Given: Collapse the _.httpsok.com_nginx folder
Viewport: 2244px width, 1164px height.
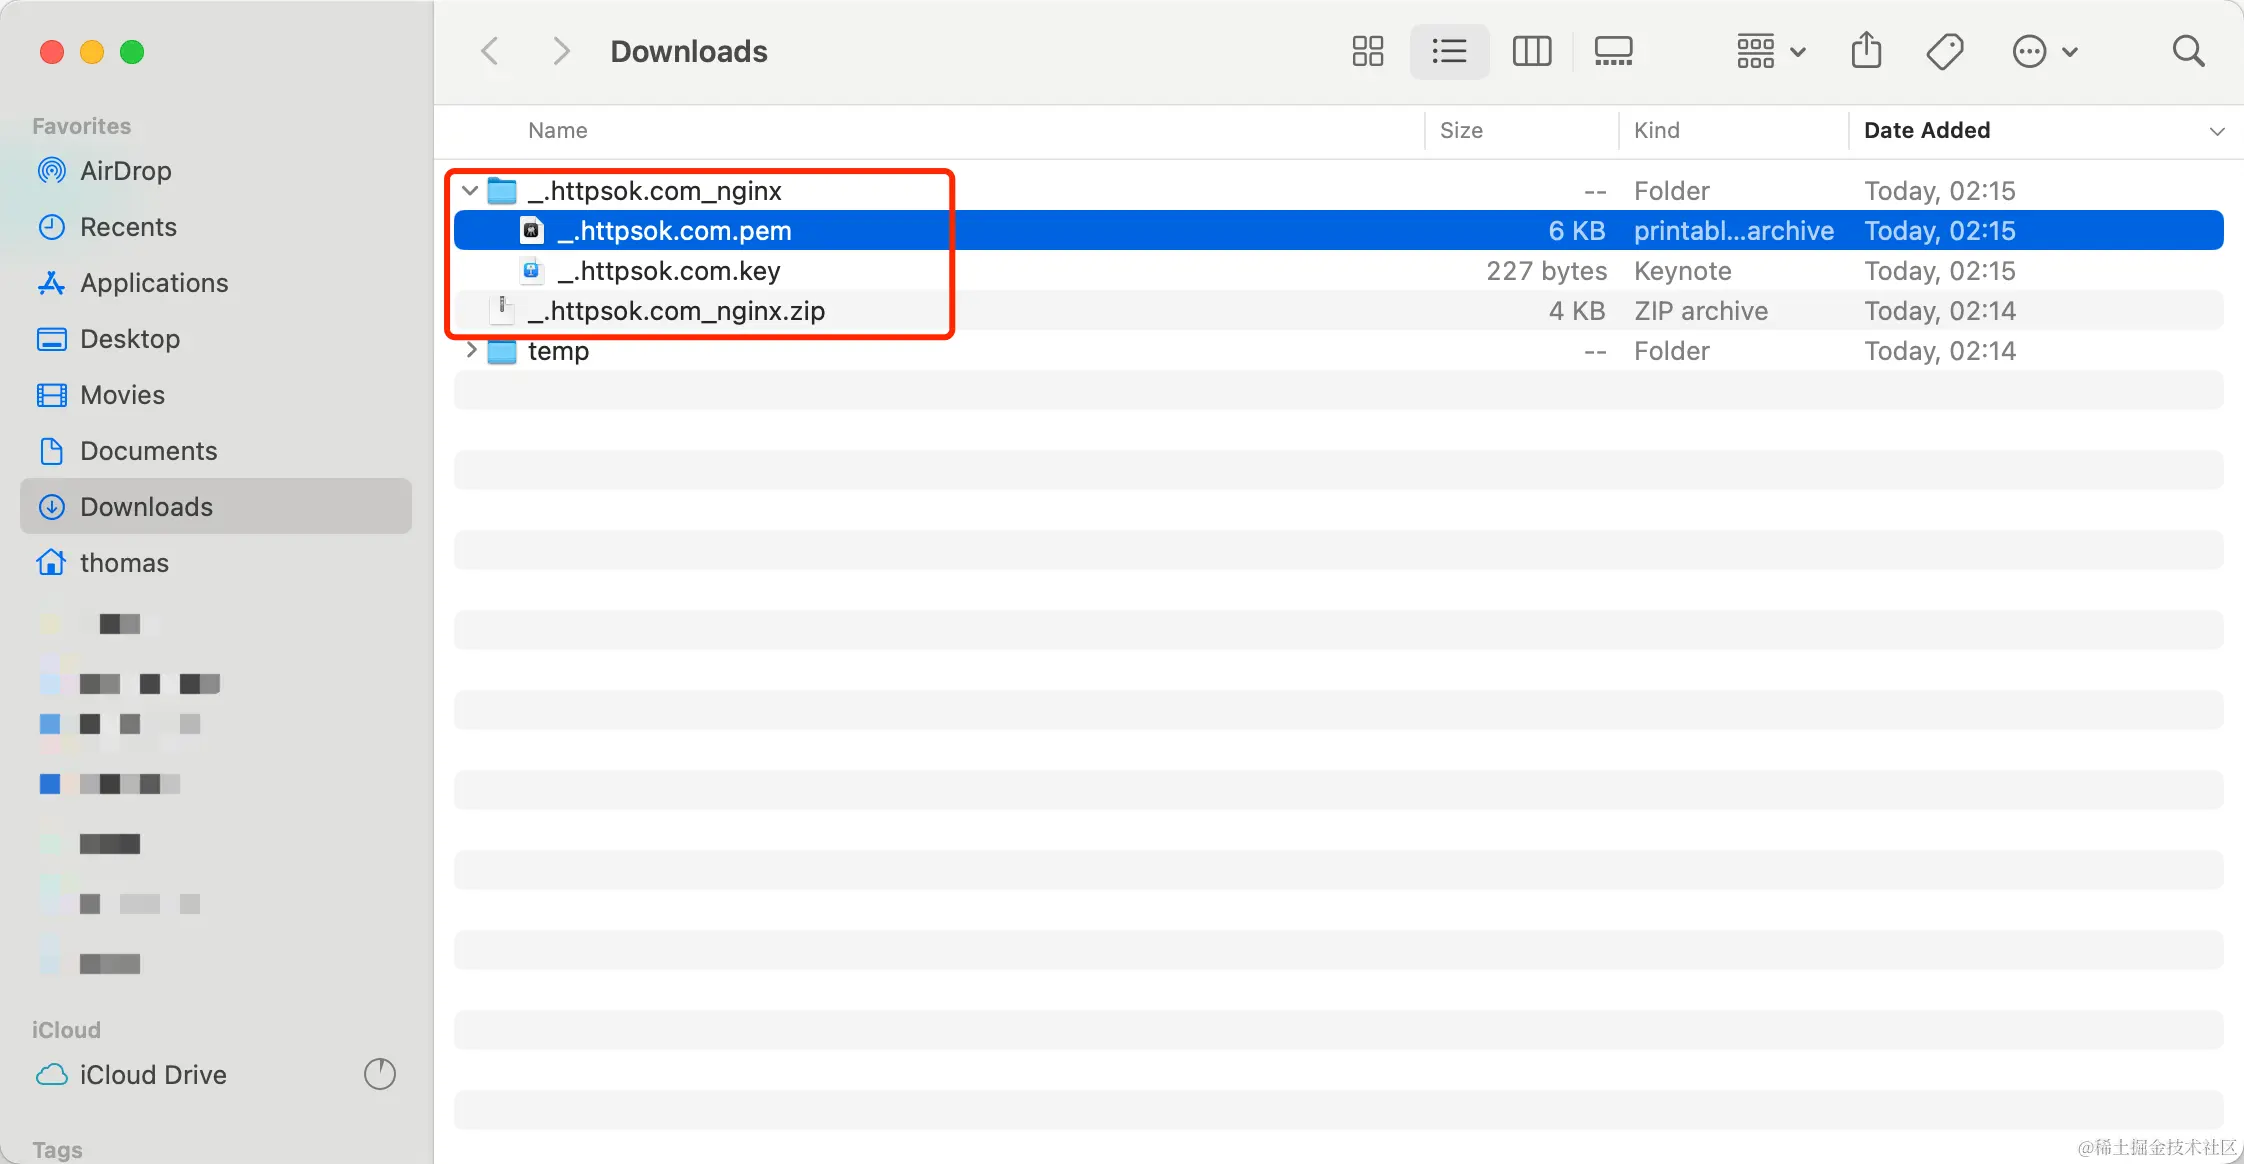Looking at the screenshot, I should [470, 190].
